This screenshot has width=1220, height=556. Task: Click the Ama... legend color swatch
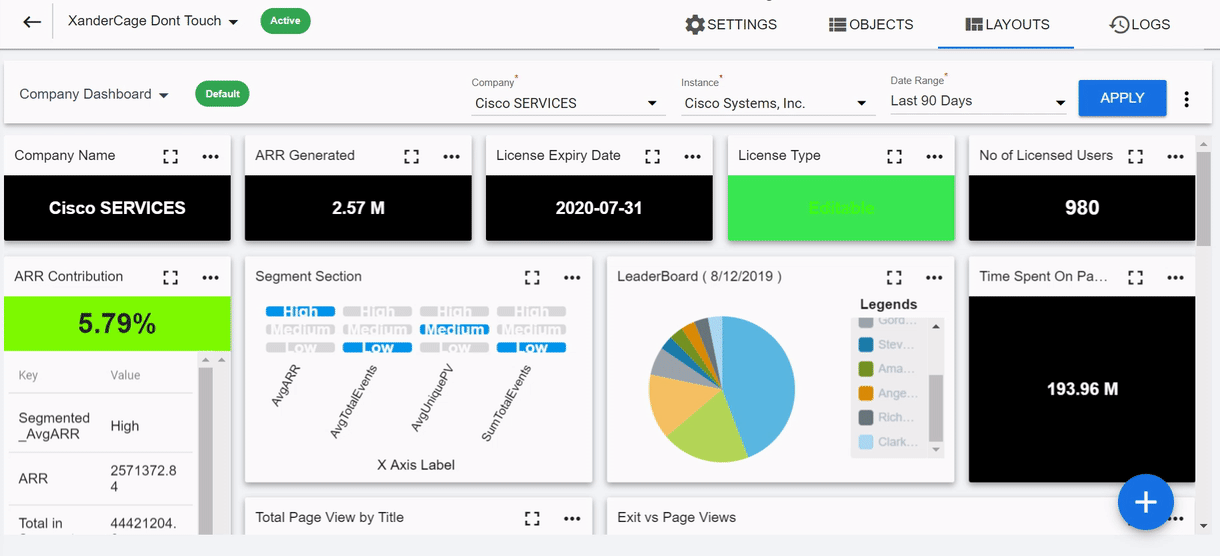[x=866, y=369]
